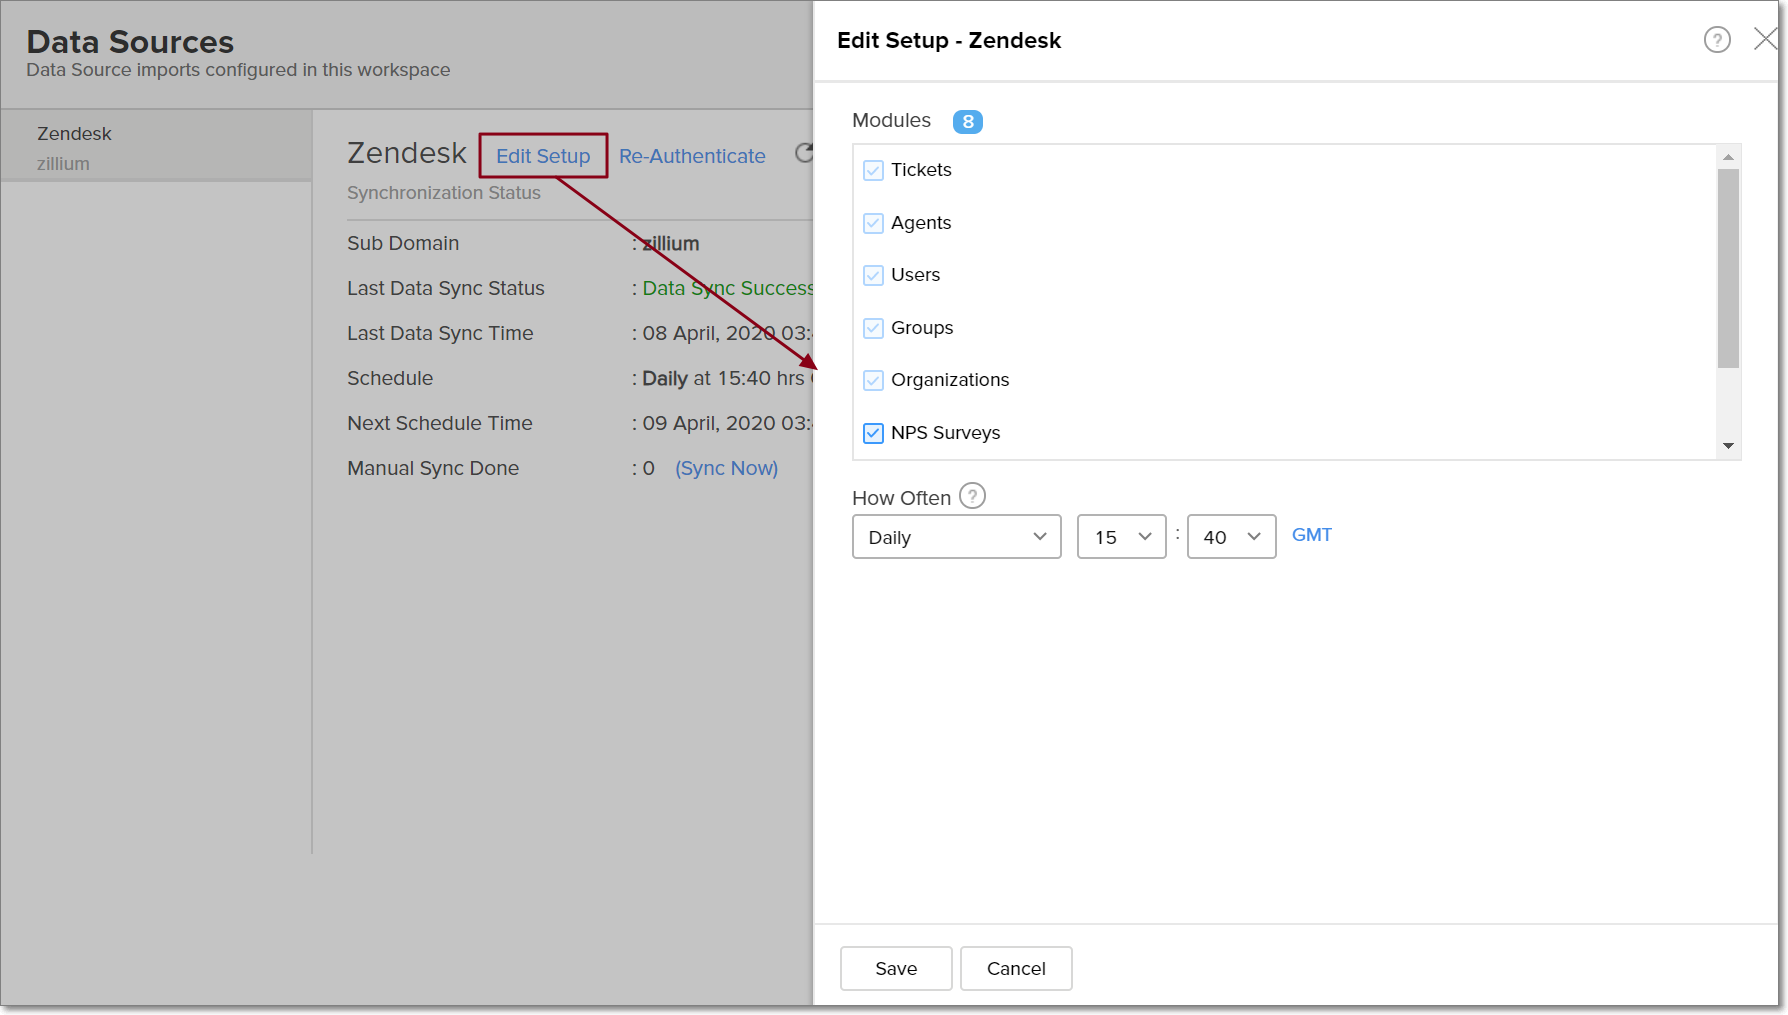Open the Daily frequency dropdown
Viewport: 1788px width, 1015px height.
point(956,537)
